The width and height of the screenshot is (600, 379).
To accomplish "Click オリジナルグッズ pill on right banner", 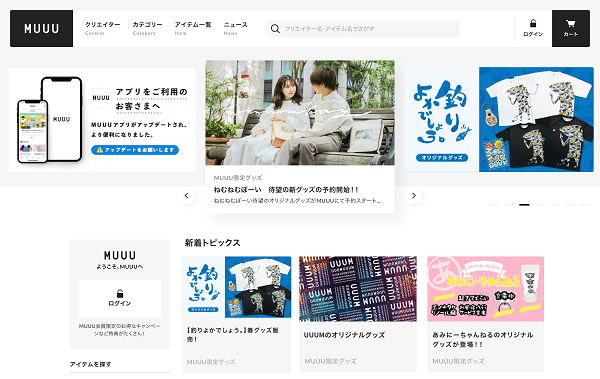I will [442, 158].
